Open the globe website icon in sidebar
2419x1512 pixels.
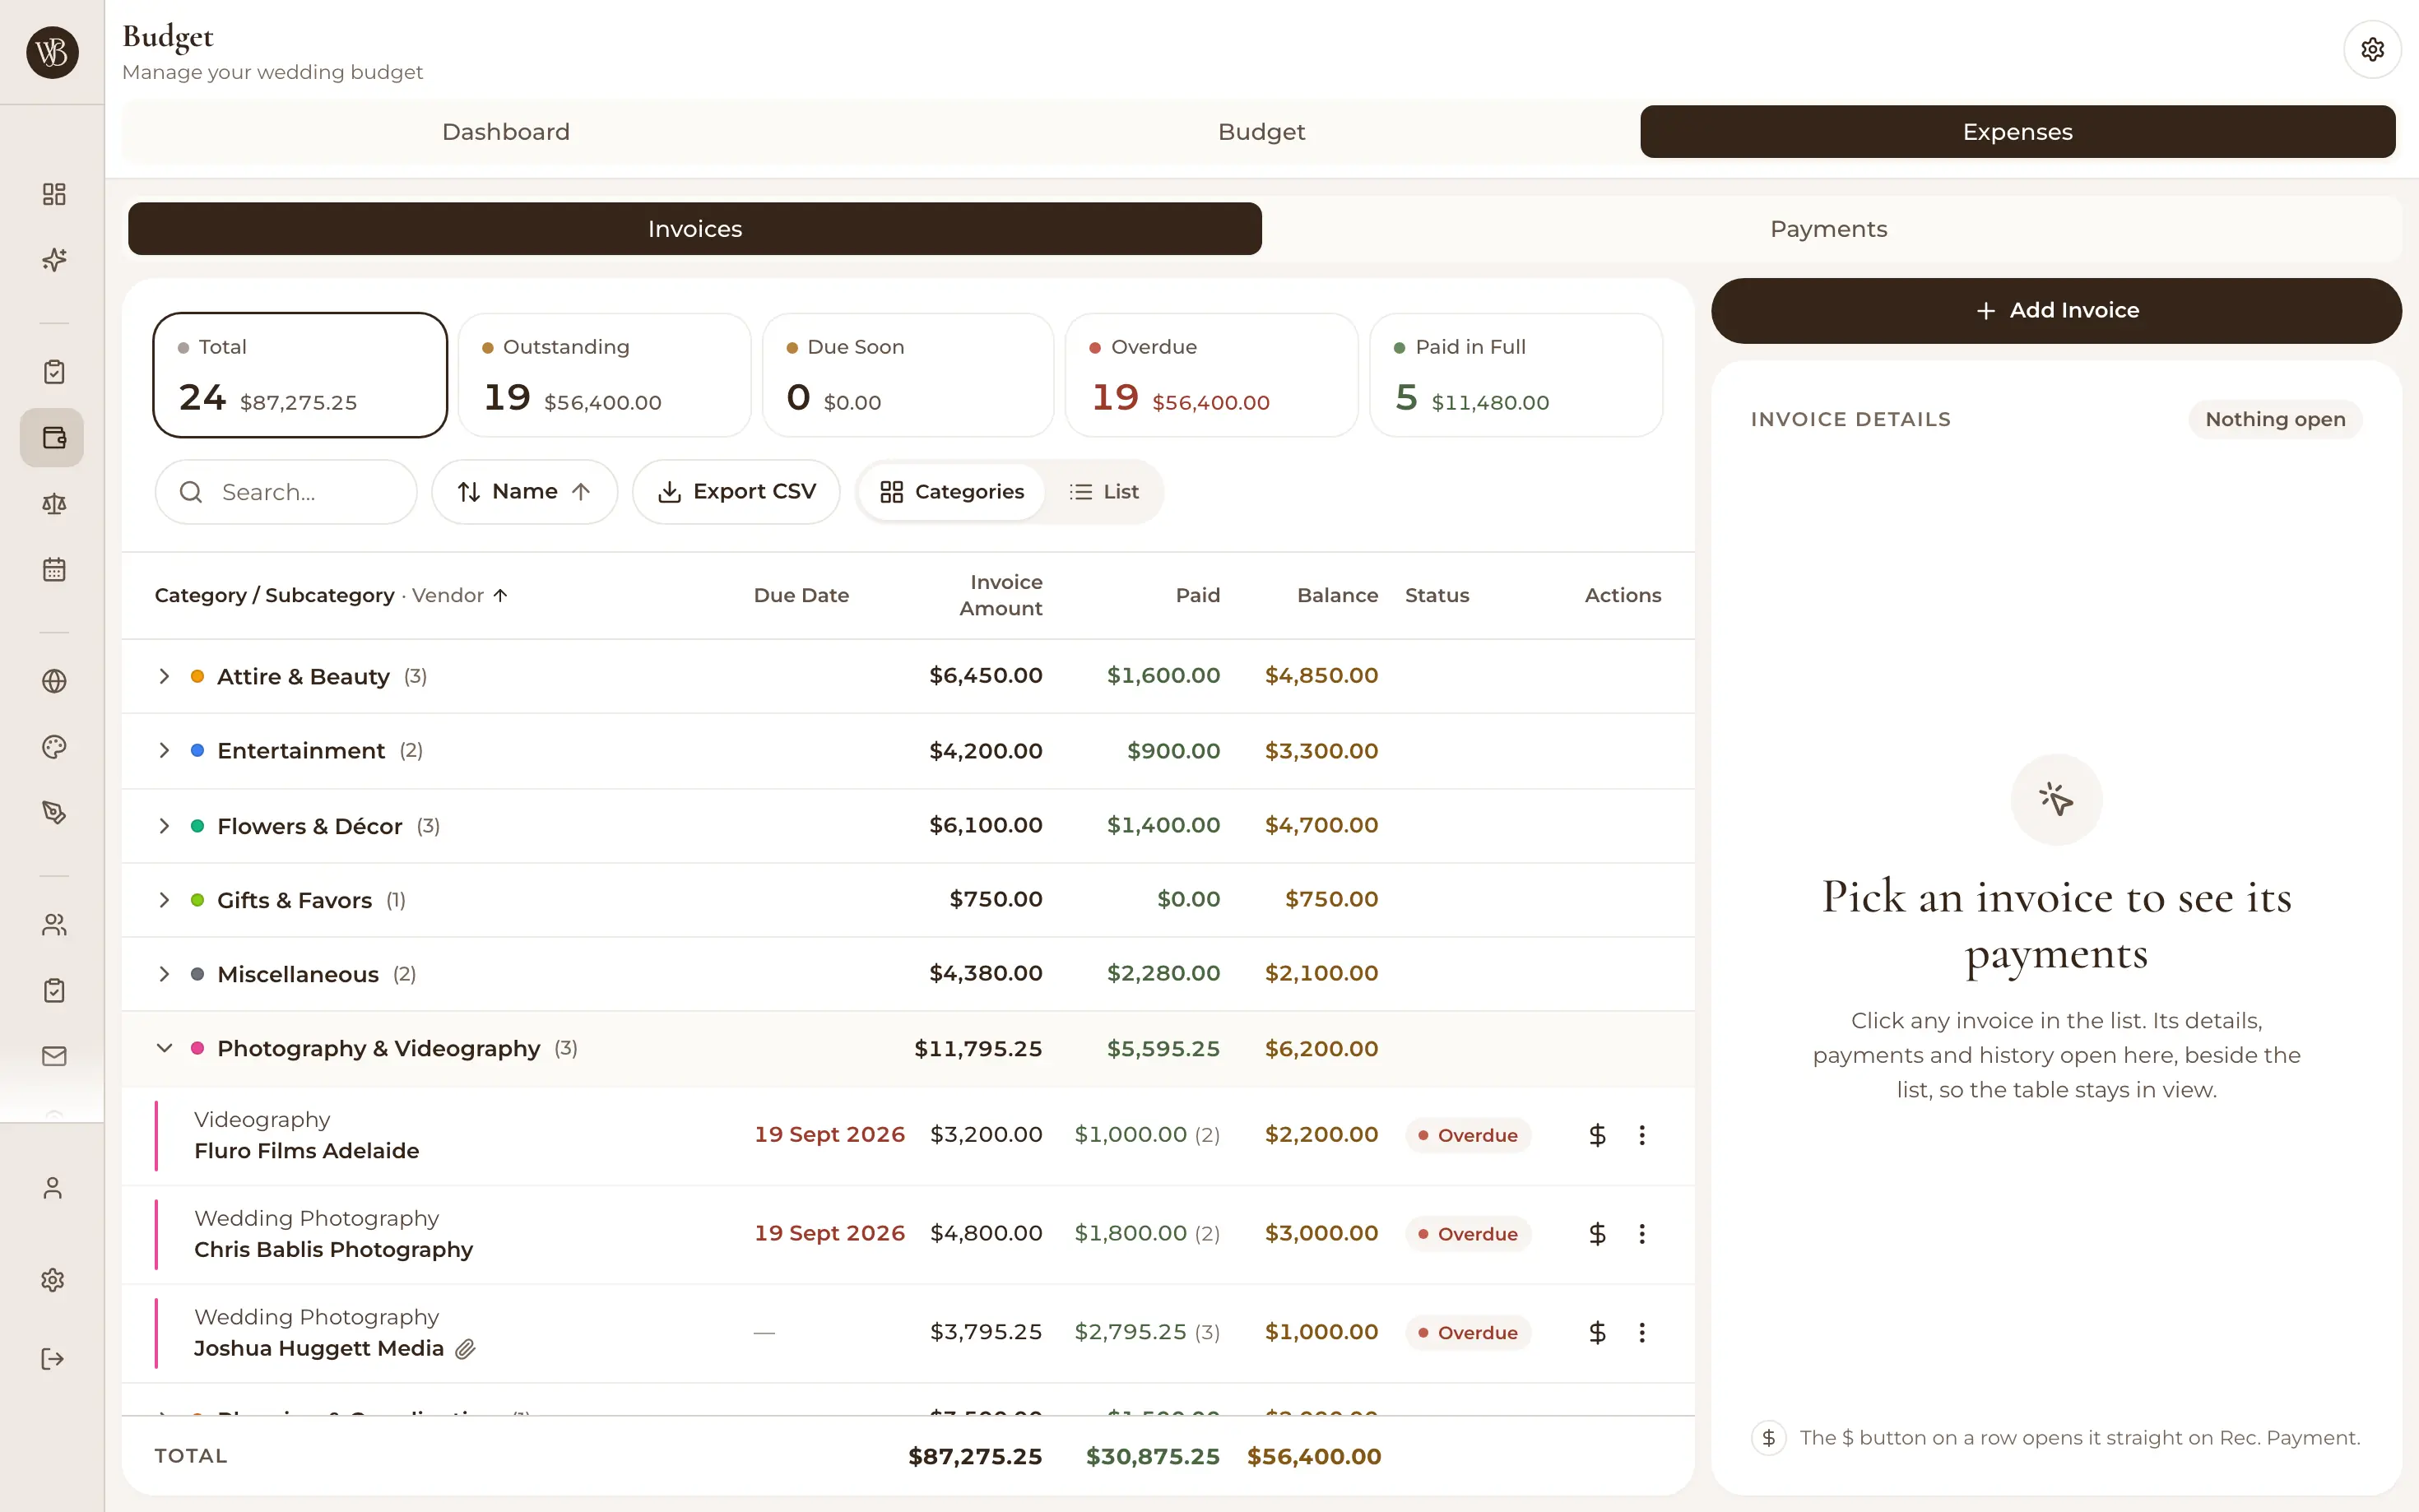[x=54, y=681]
